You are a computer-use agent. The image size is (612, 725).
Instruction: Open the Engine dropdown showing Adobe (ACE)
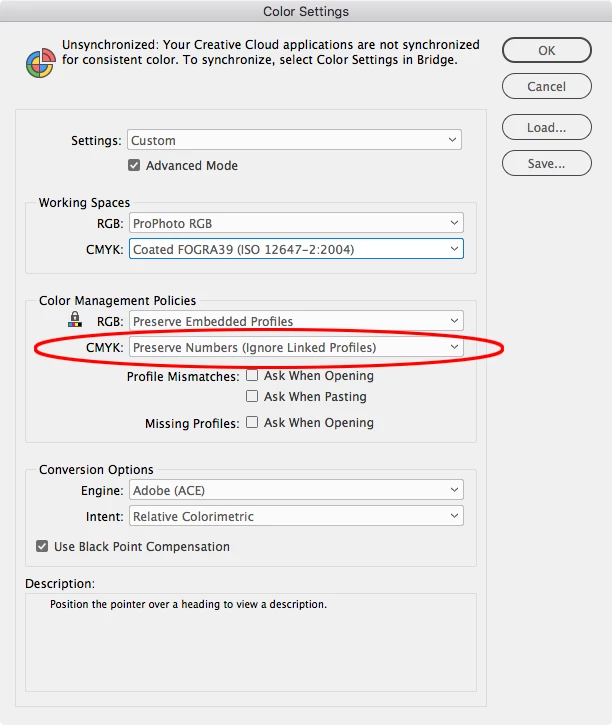click(296, 490)
